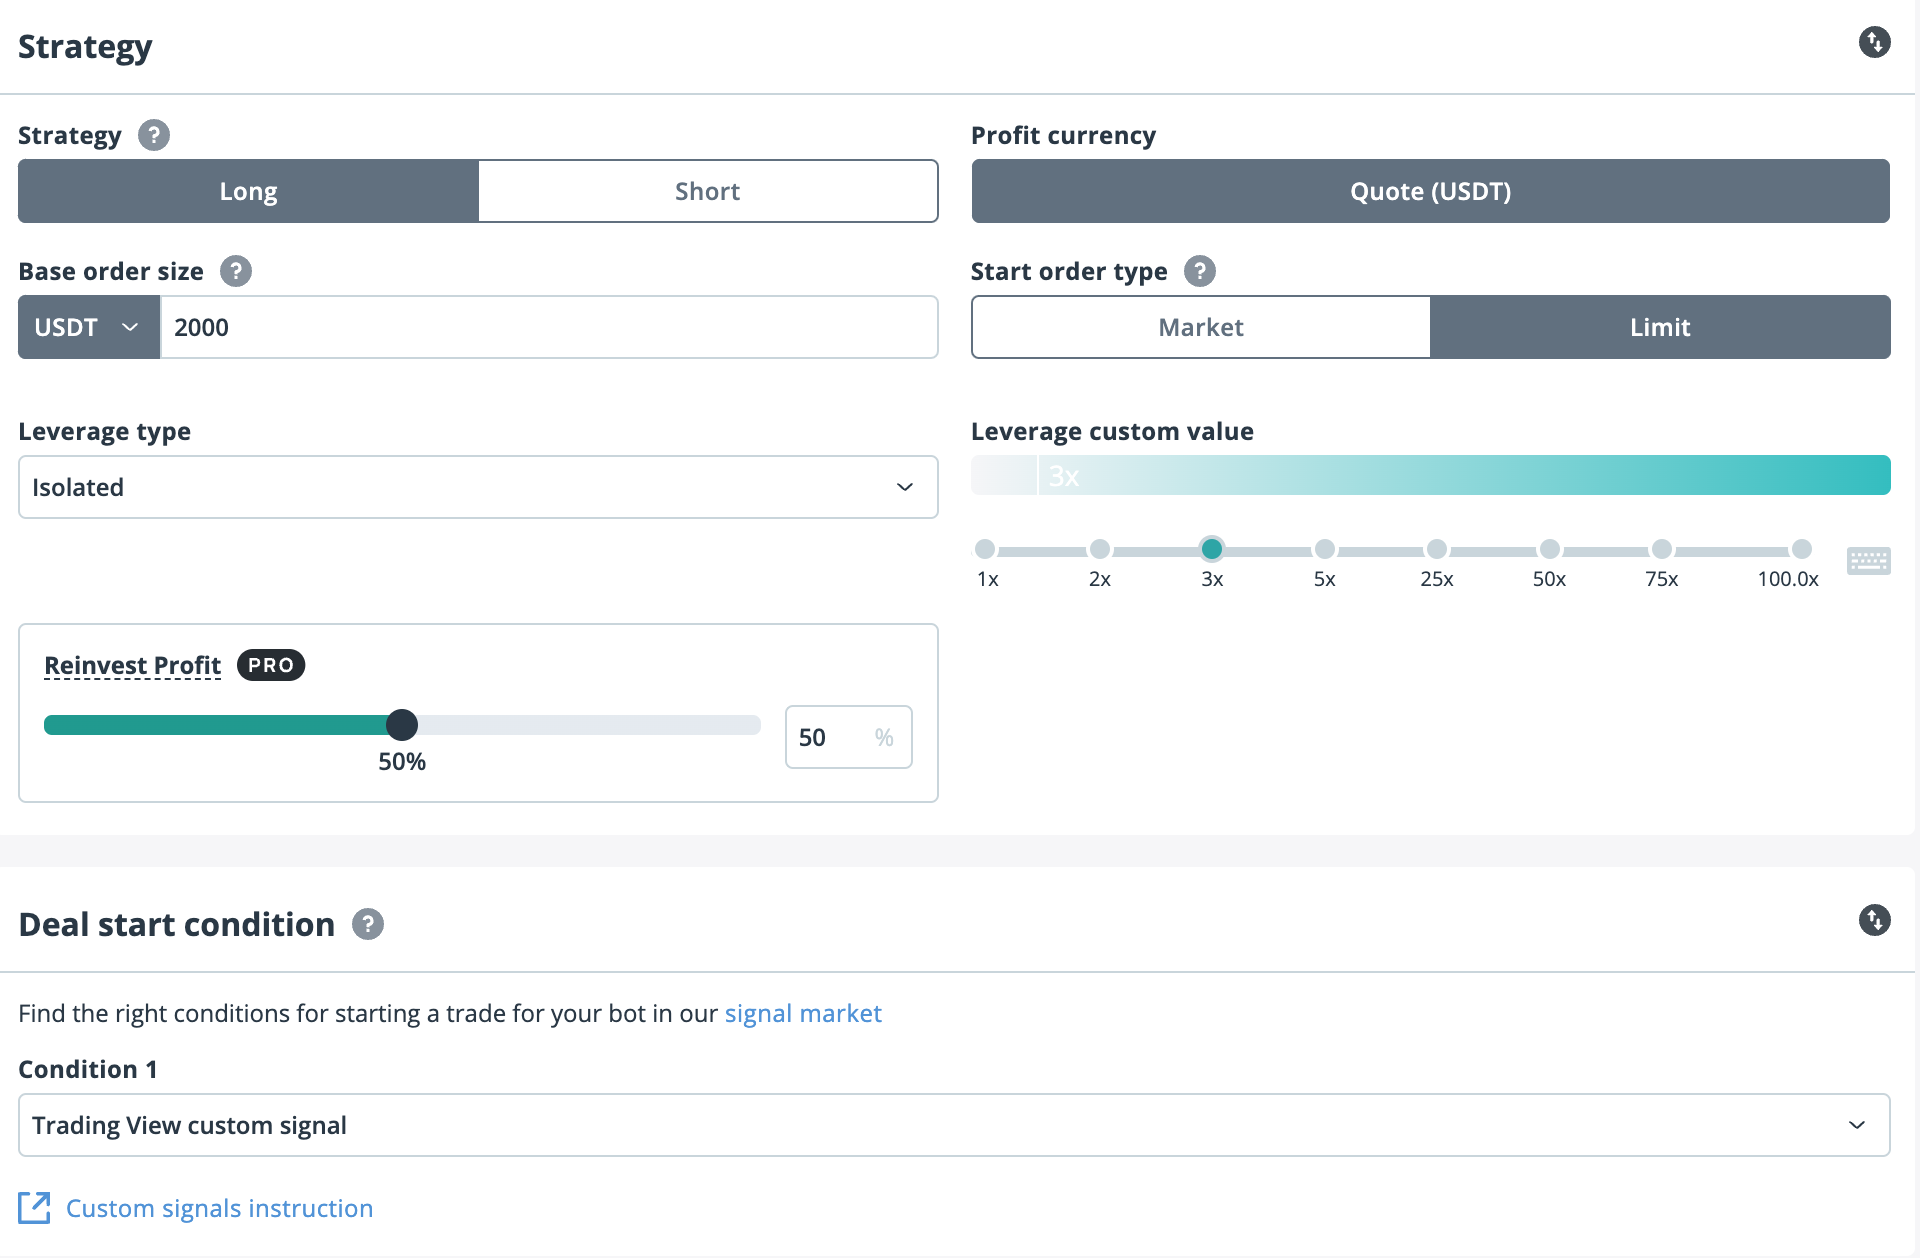The width and height of the screenshot is (1920, 1258).
Task: Open the Base order size help icon
Action: (236, 271)
